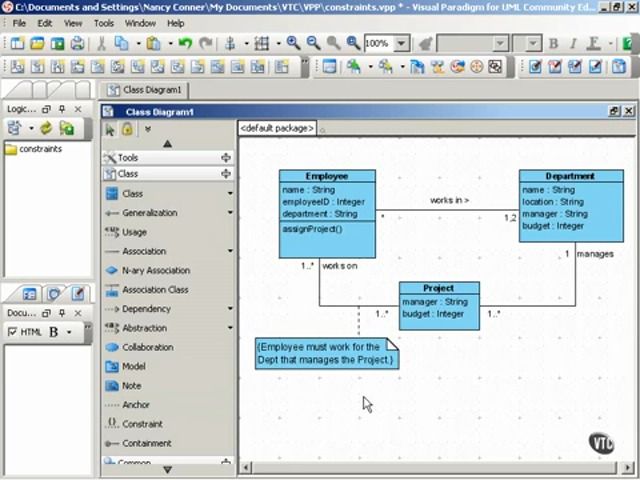Open the Association variants dropdown arrow
The height and width of the screenshot is (480, 640).
click(x=230, y=251)
